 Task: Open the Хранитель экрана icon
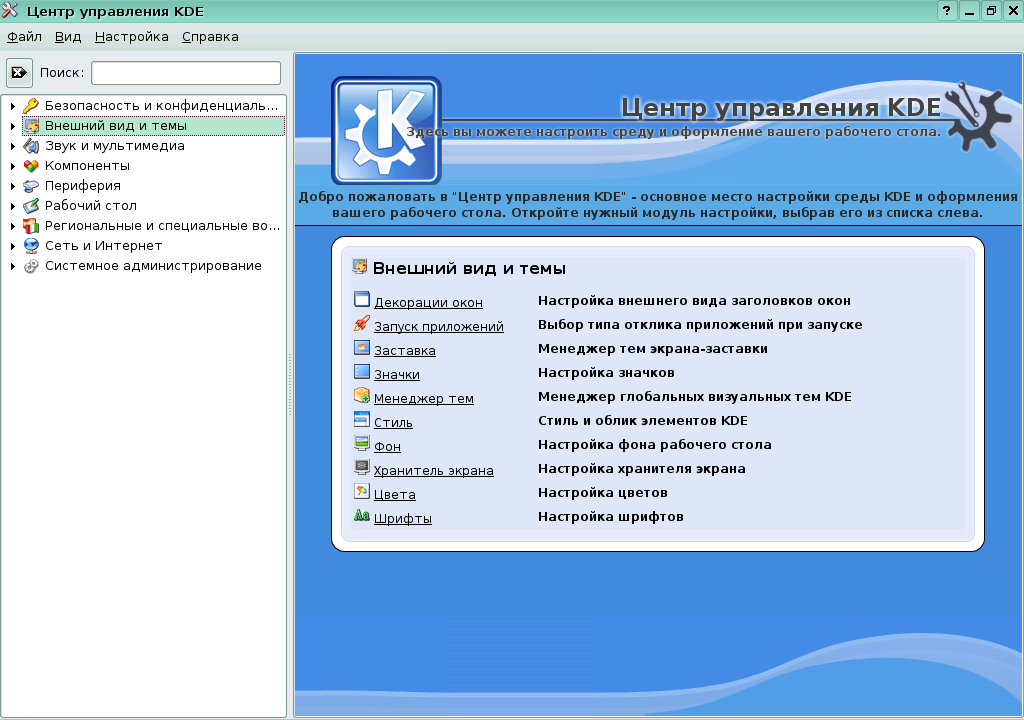pos(360,467)
